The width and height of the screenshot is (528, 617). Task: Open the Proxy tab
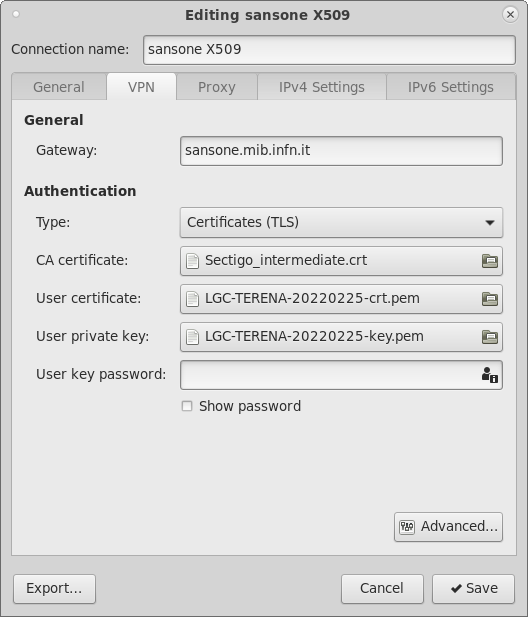point(217,87)
